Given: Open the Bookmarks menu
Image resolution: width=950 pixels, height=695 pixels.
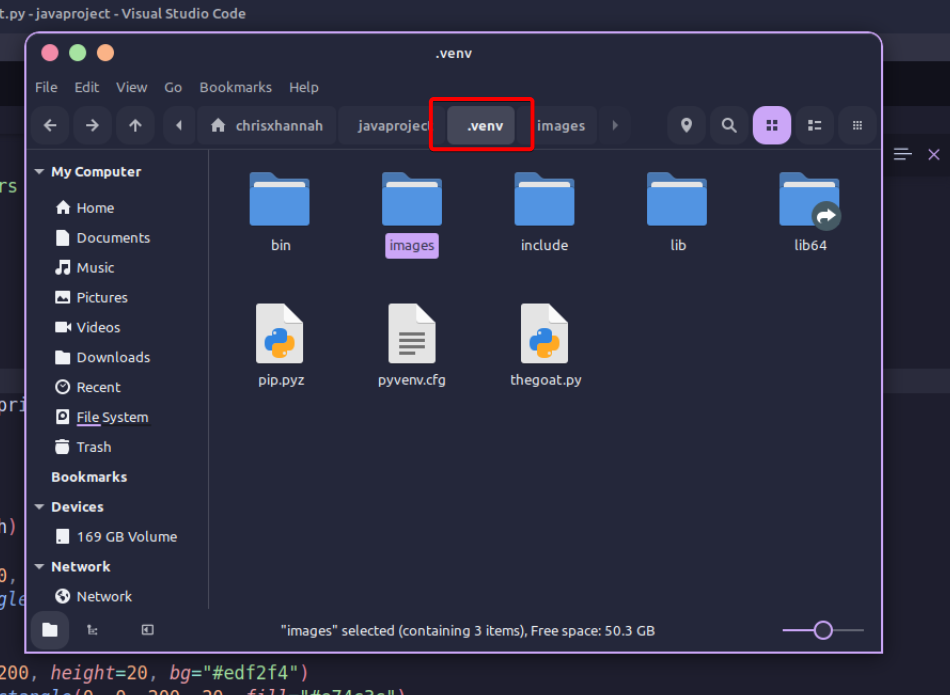Looking at the screenshot, I should (236, 87).
